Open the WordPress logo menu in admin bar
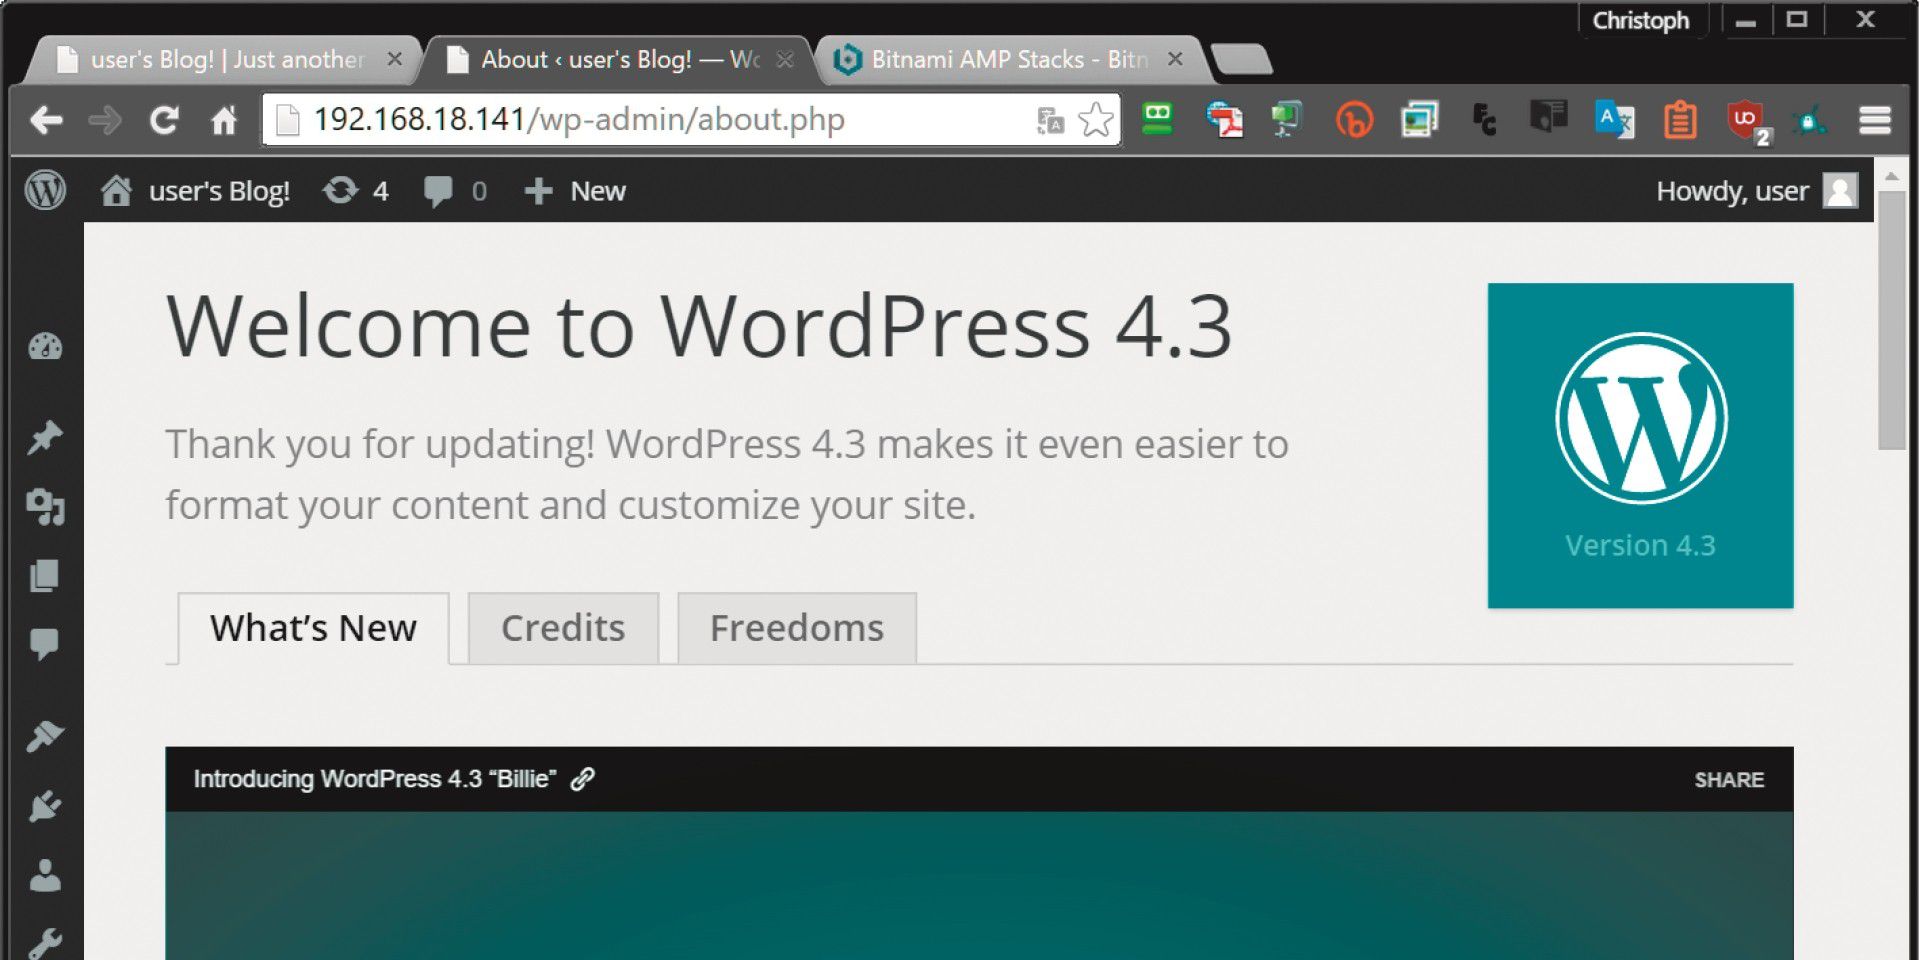 (45, 190)
